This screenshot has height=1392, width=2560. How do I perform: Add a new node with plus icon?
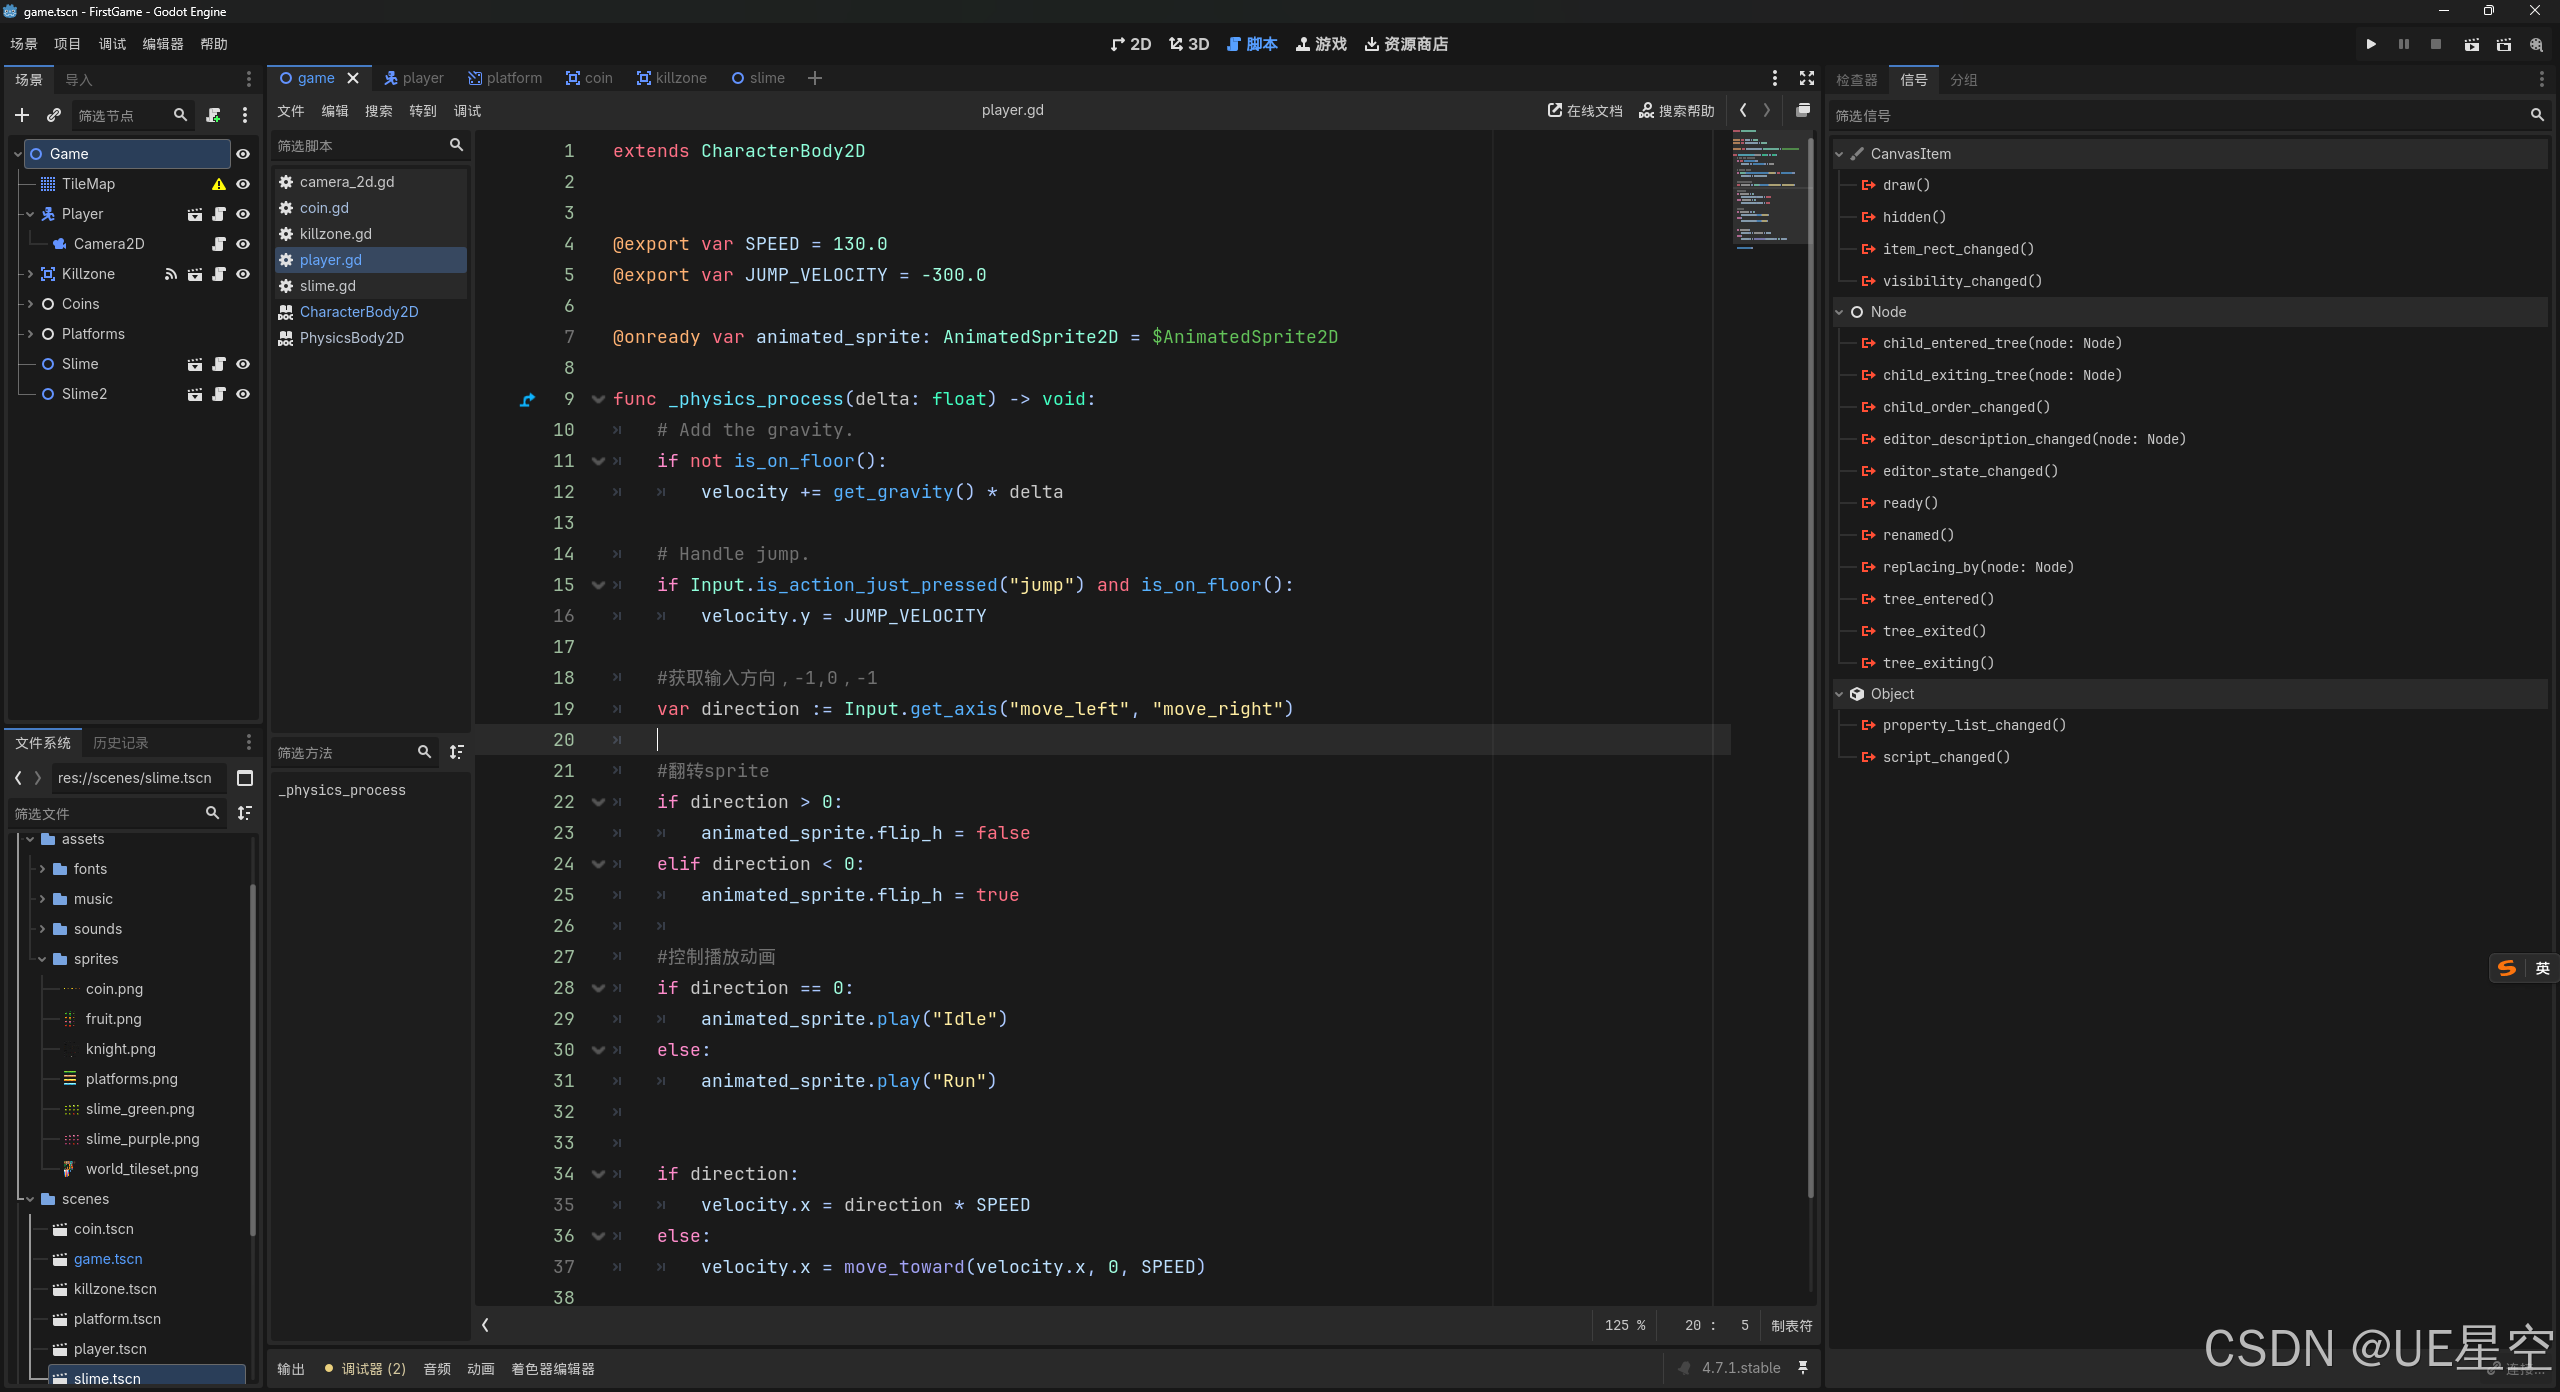pyautogui.click(x=22, y=116)
